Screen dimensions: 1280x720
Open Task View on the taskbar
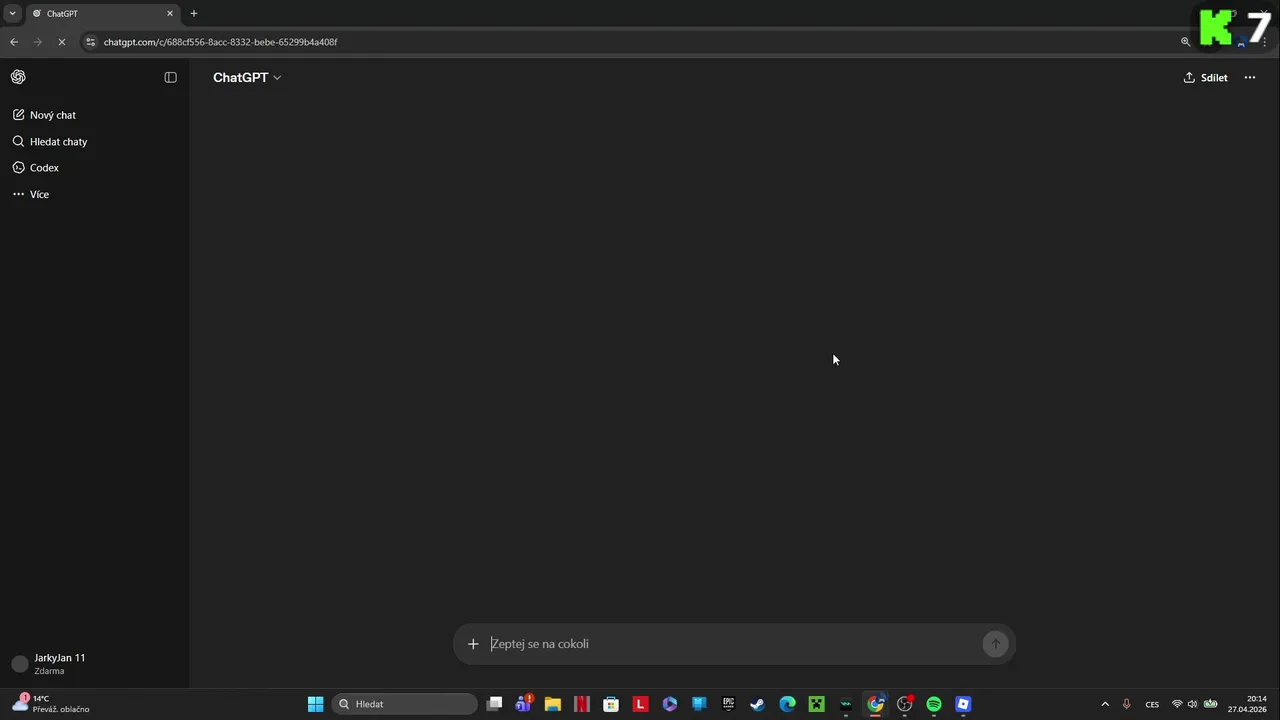click(x=494, y=704)
